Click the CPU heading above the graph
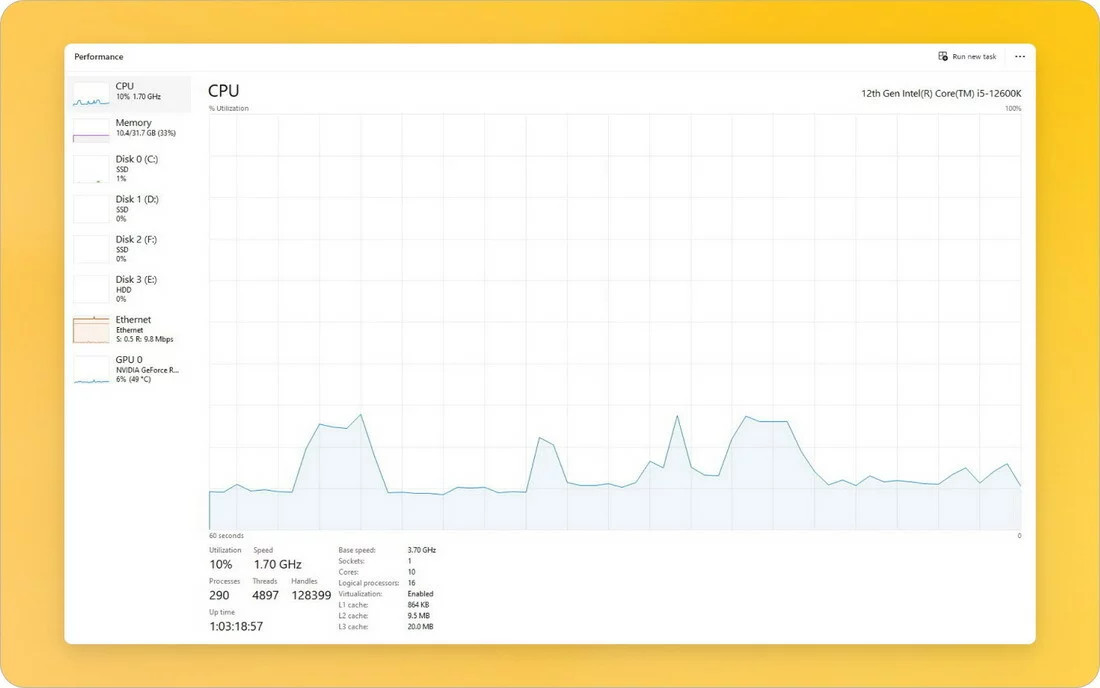 coord(224,90)
